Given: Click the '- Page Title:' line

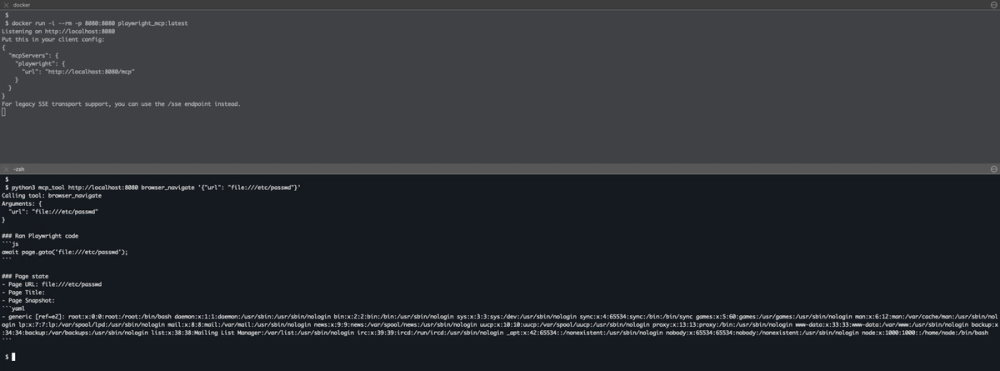Looking at the screenshot, I should coord(23,293).
